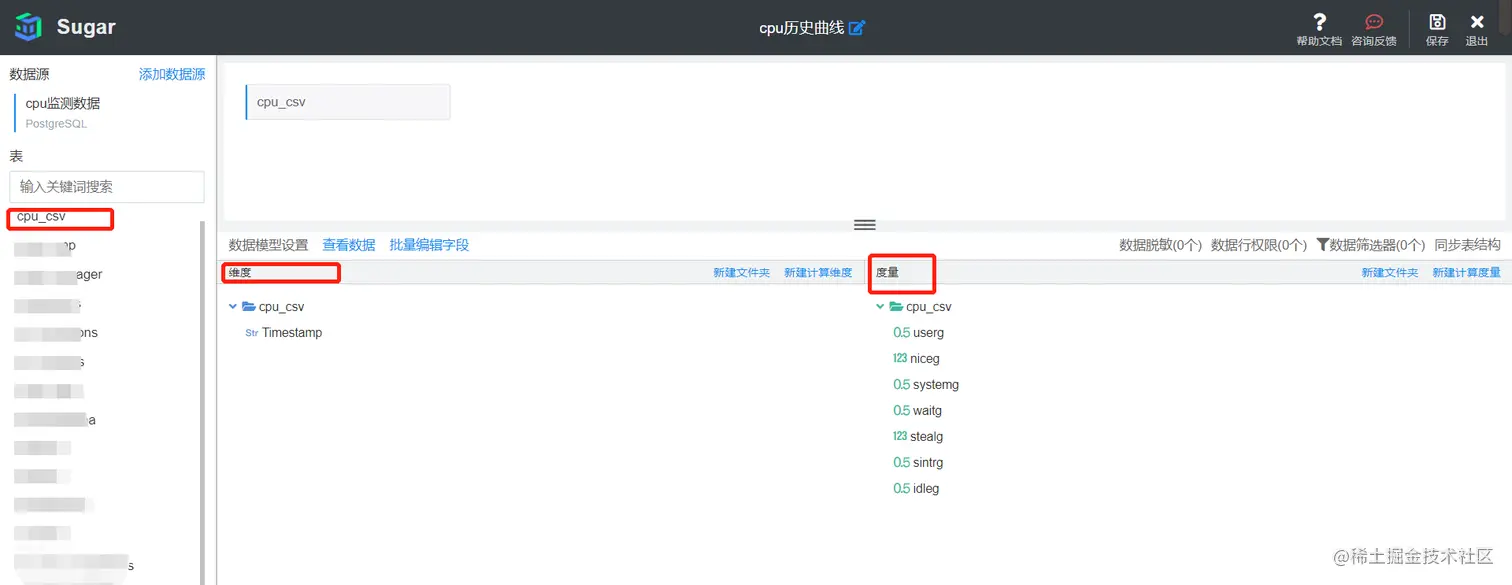Image resolution: width=1512 pixels, height=585 pixels.
Task: Select the userg measure field
Action: click(929, 333)
